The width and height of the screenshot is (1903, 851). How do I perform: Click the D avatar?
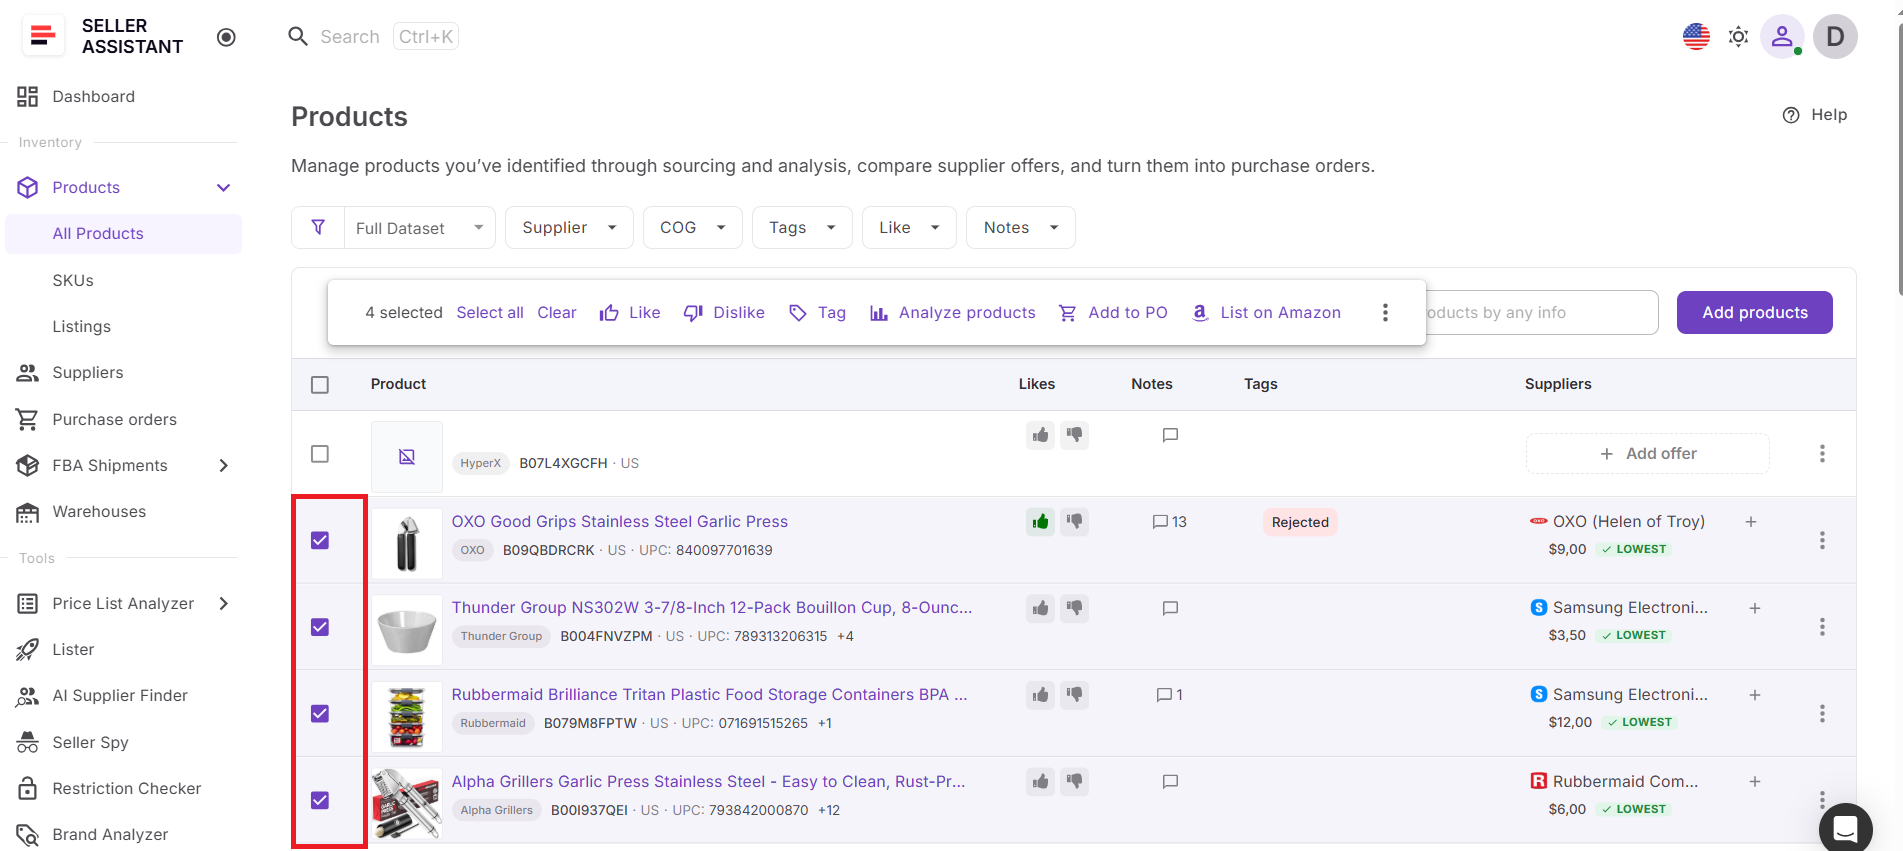tap(1835, 37)
